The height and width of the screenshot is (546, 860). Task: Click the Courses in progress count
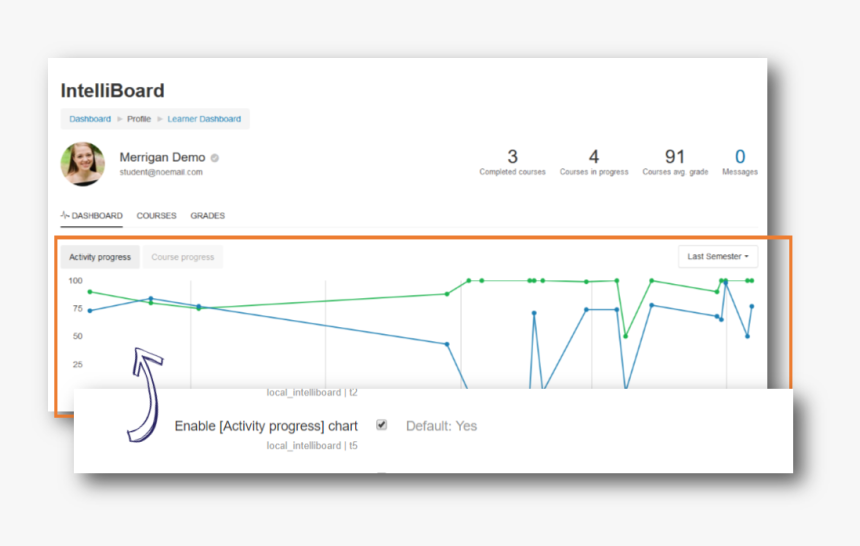tap(594, 157)
